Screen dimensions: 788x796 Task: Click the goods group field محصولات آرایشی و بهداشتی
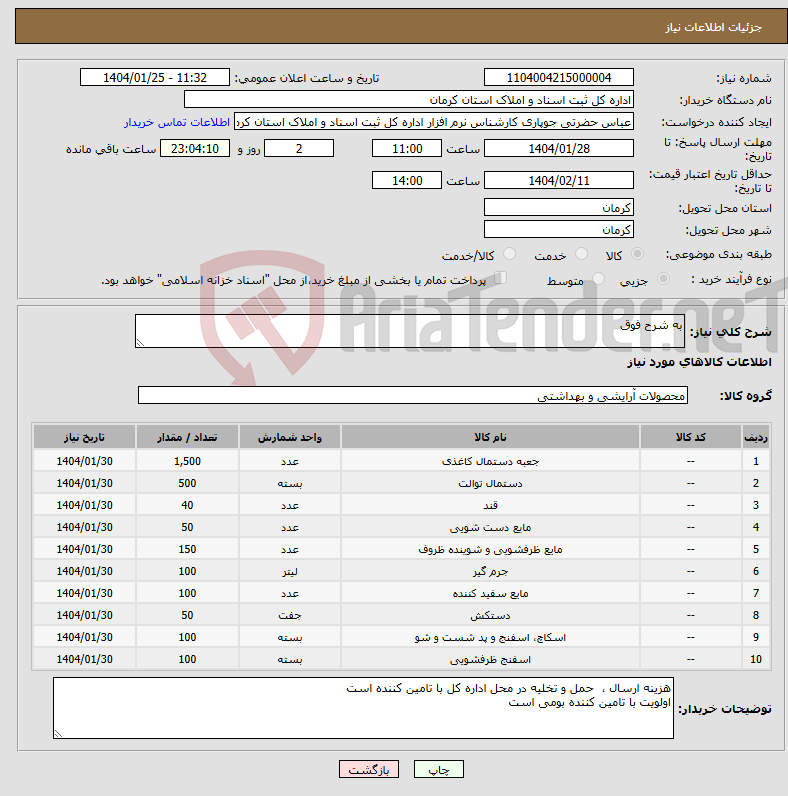click(413, 395)
